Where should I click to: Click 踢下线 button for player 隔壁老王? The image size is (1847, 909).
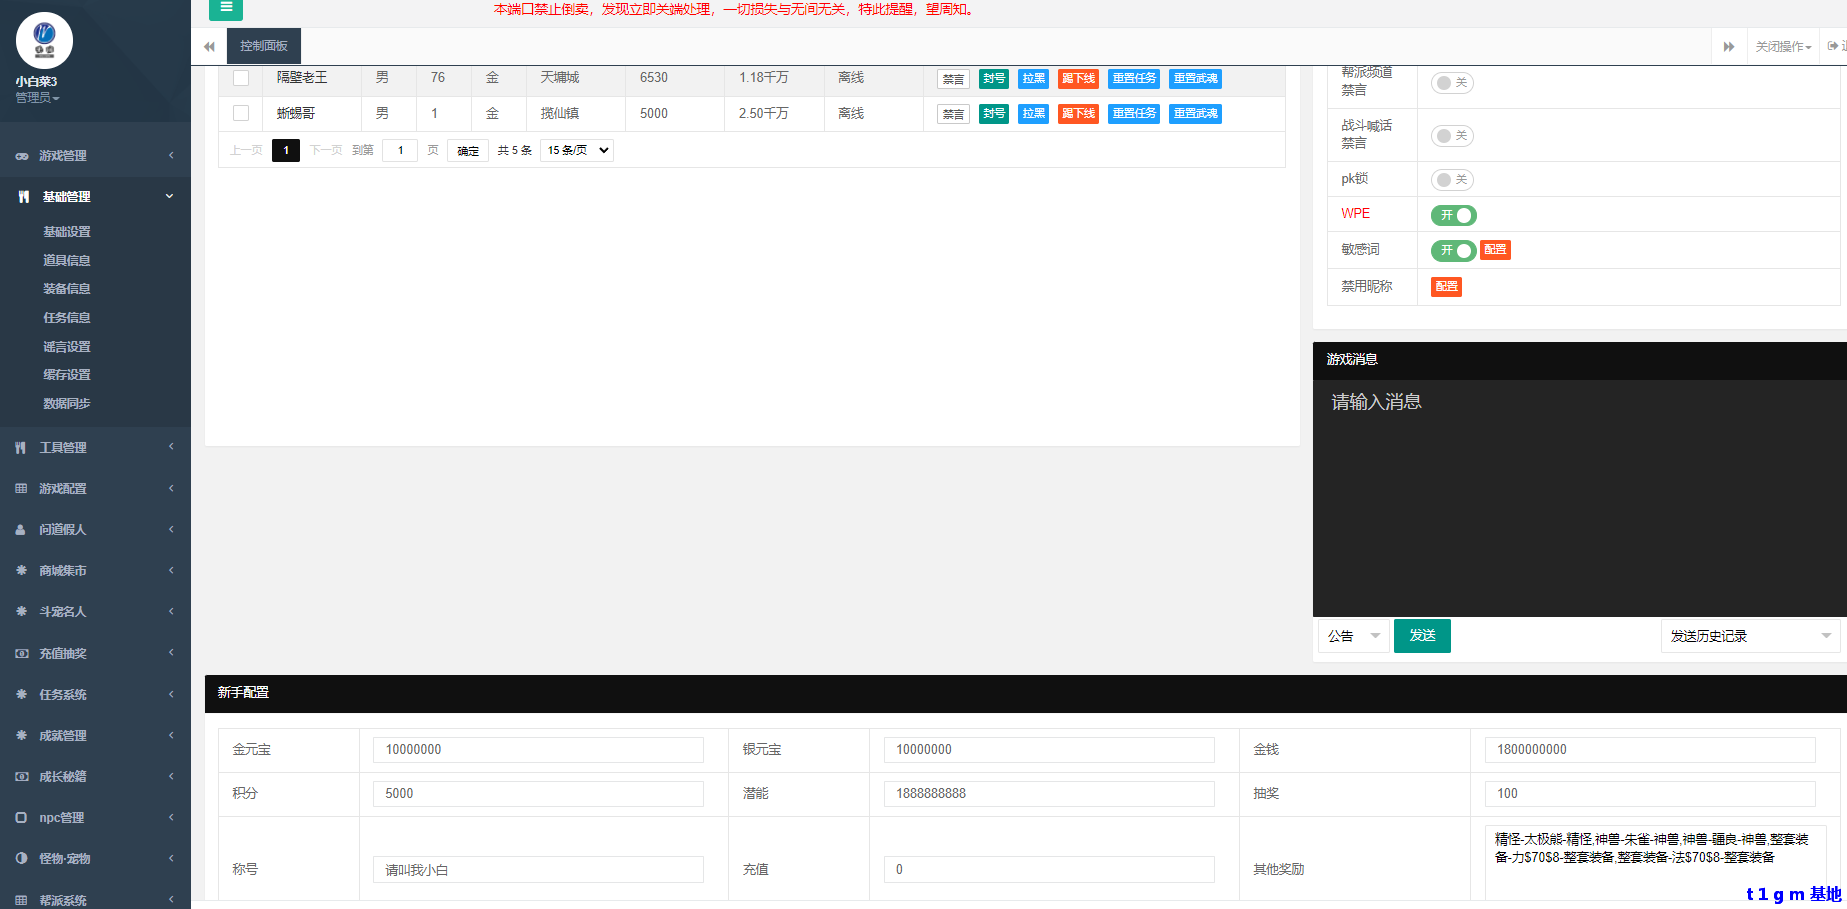(x=1078, y=79)
